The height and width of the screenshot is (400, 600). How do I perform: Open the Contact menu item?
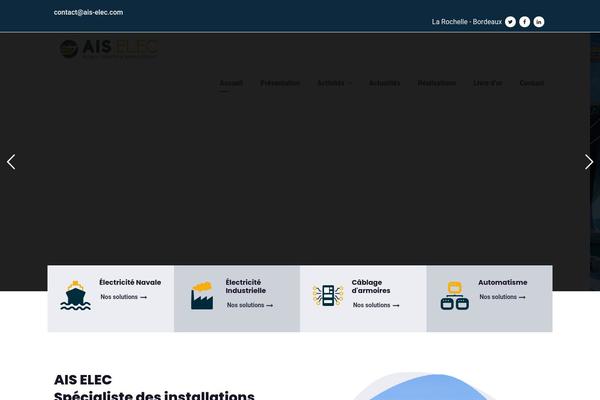[532, 83]
